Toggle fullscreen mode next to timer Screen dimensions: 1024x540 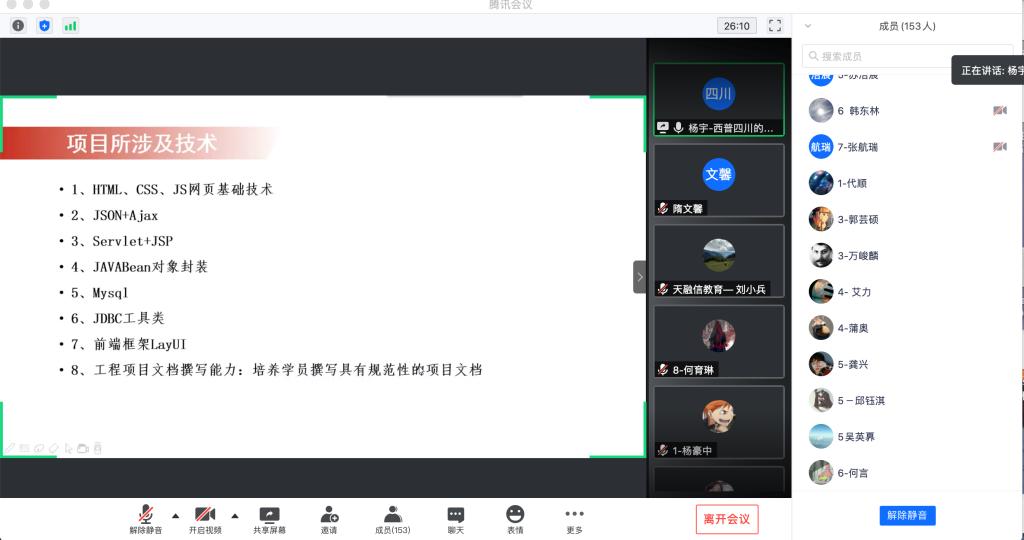tap(775, 26)
